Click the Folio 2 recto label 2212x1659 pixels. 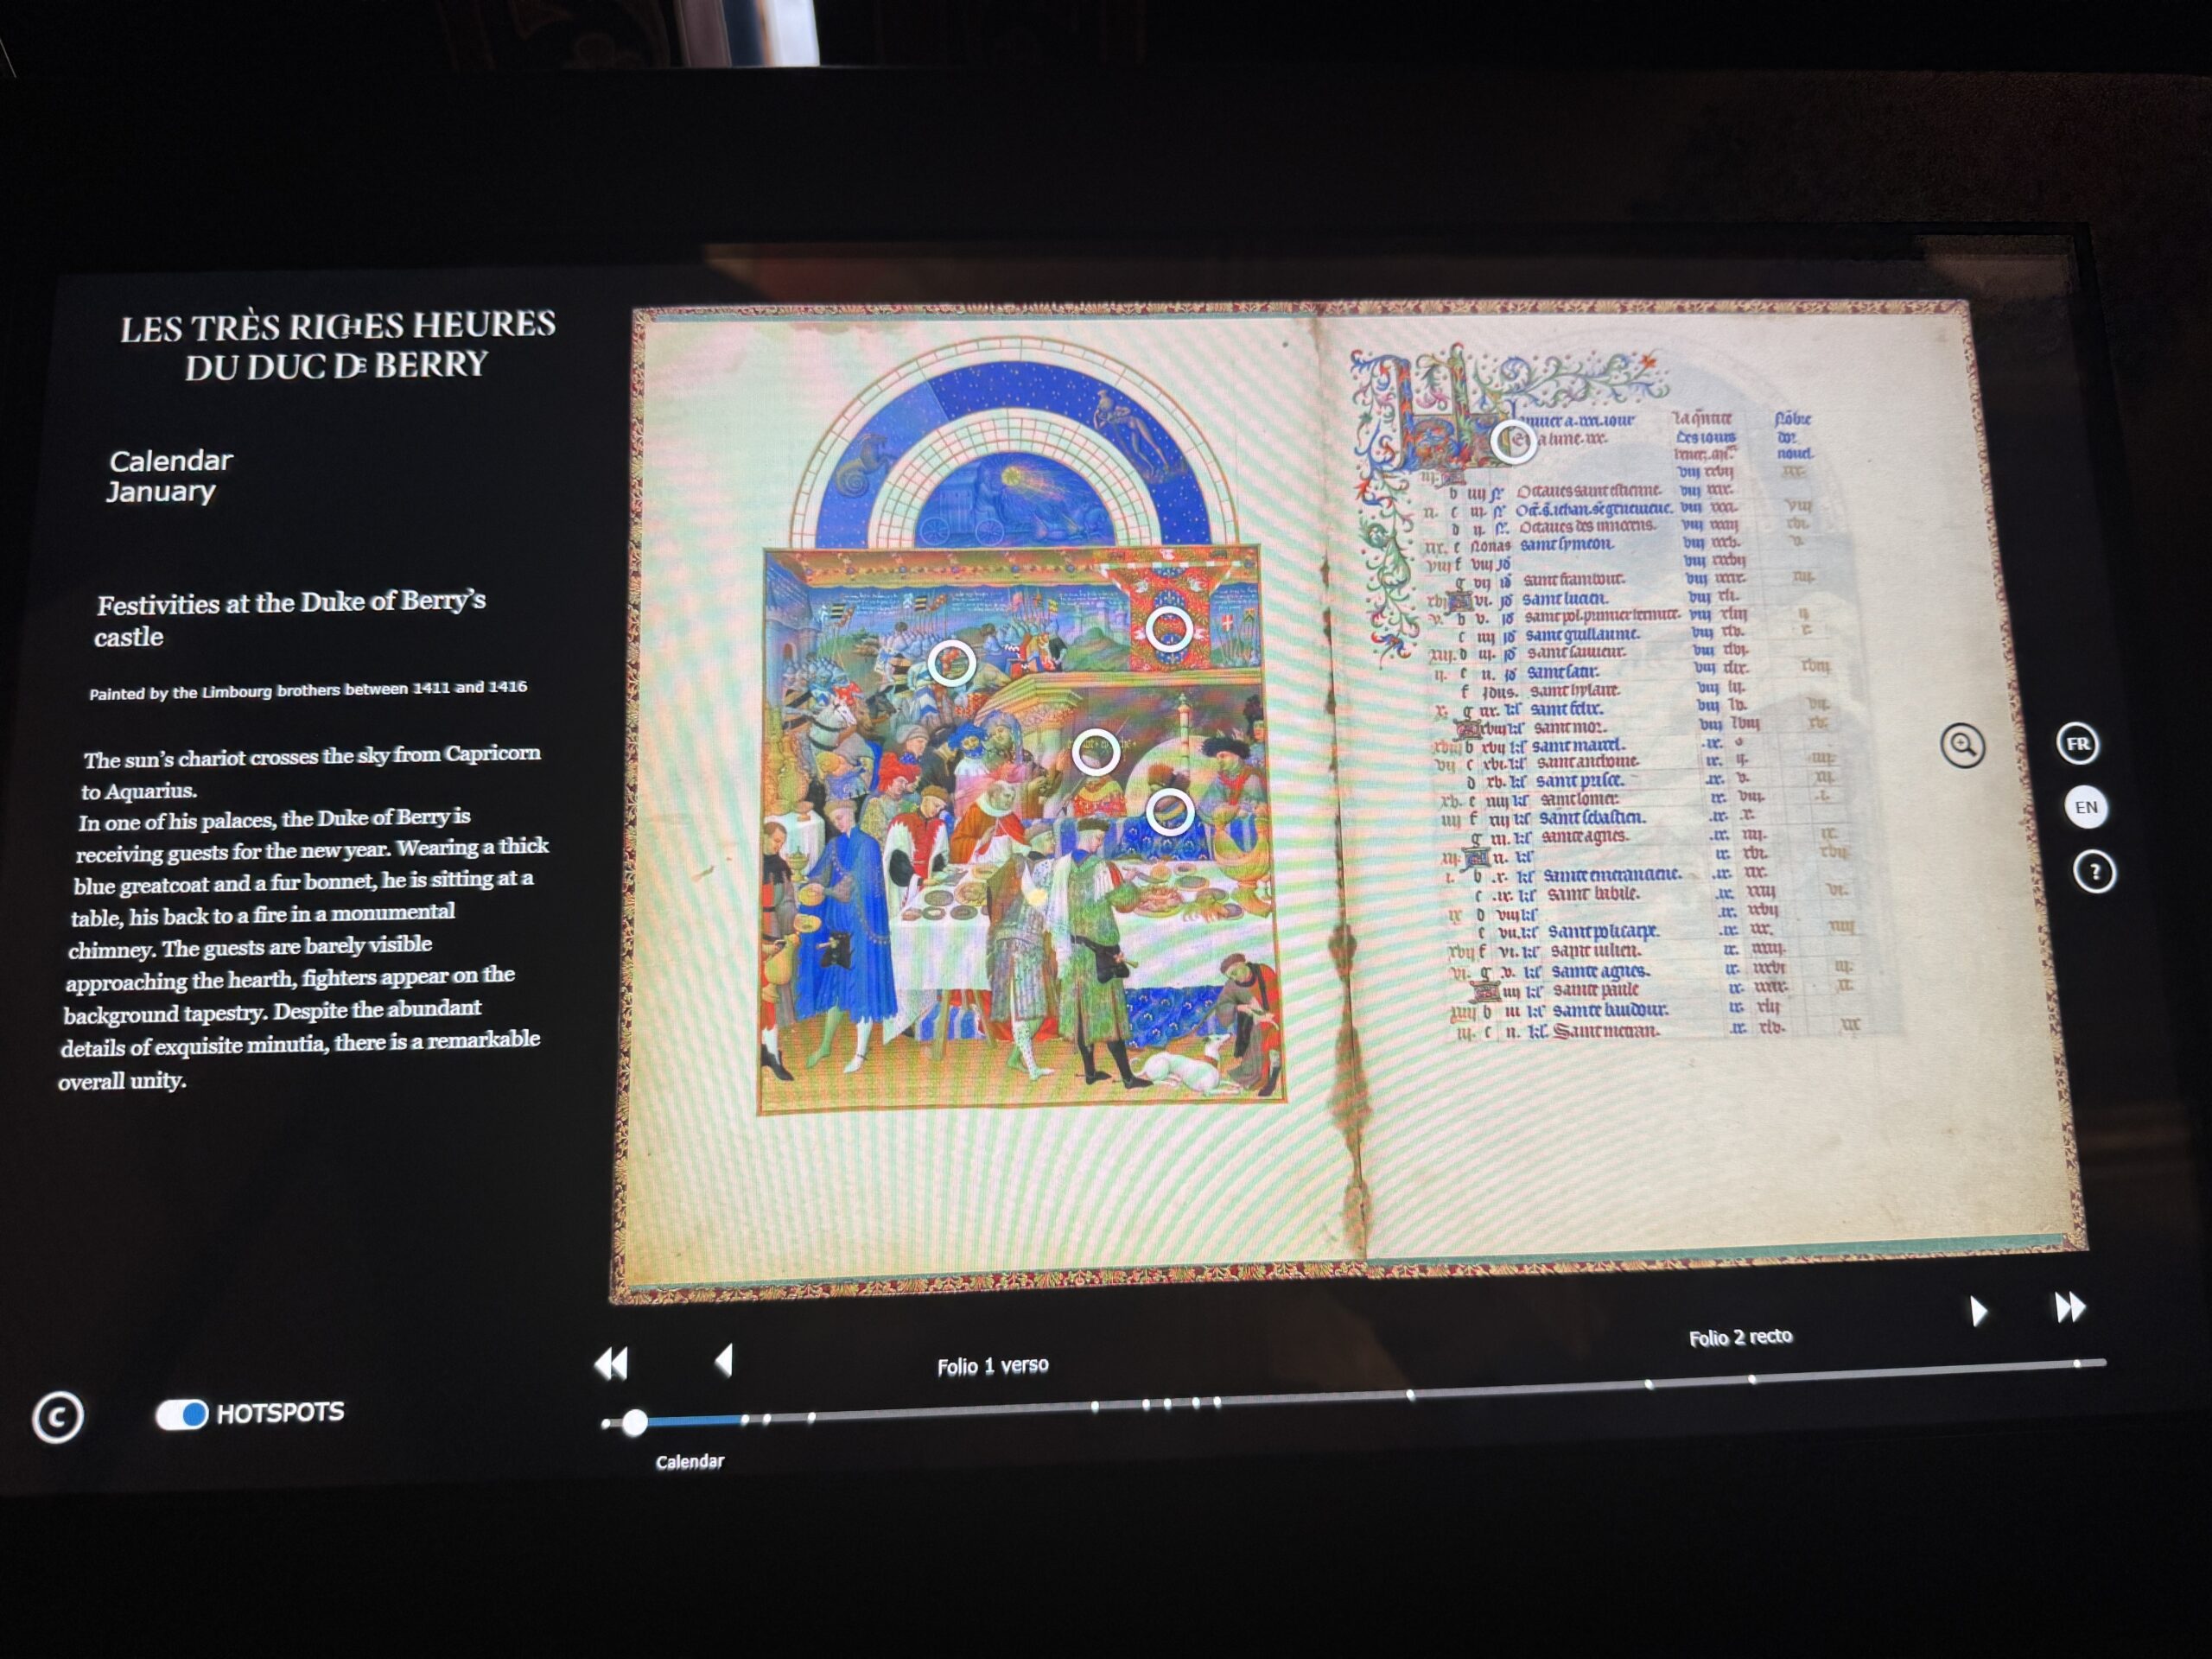(1740, 1338)
